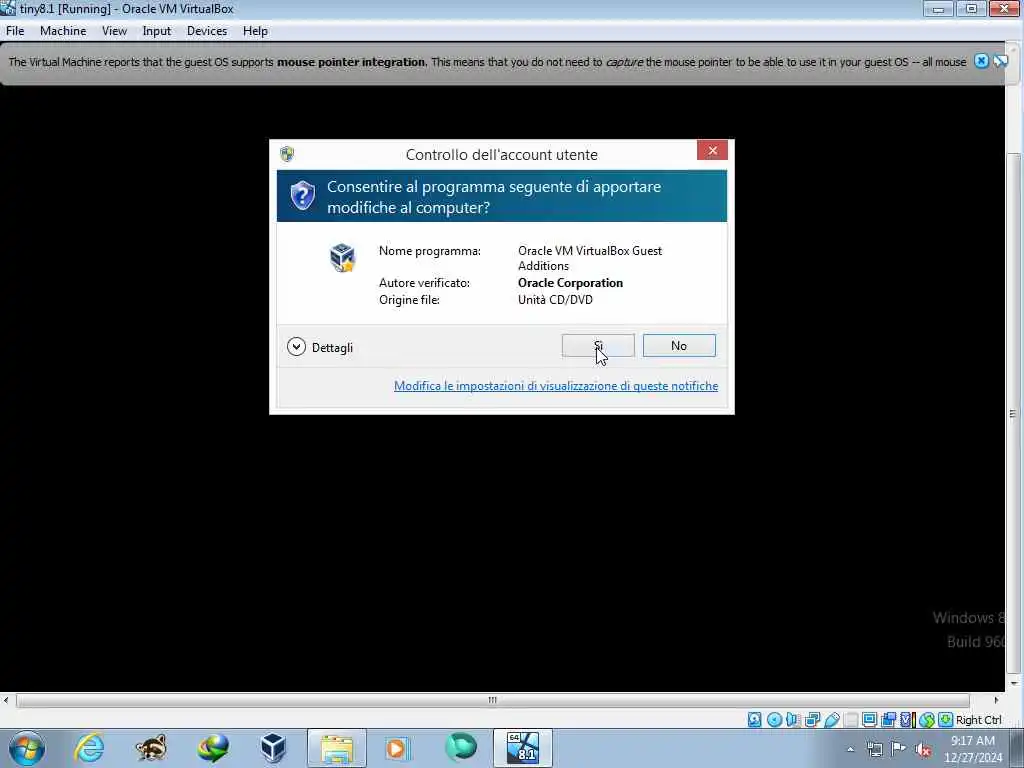Show hidden system tray icons

[851, 749]
